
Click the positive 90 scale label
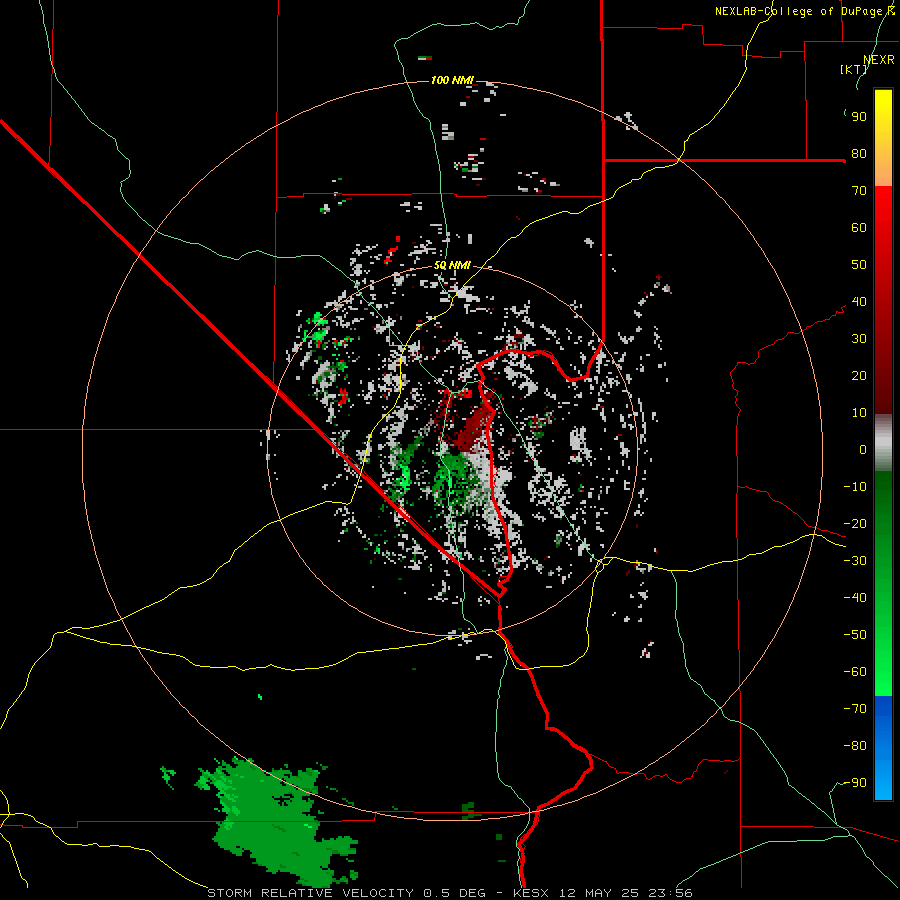pos(859,117)
